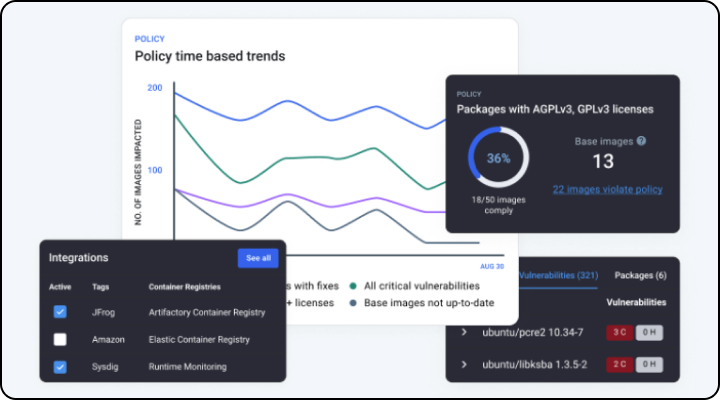
Task: Expand the ubuntu/libksba 1.3.5-2 row chevron
Action: (464, 364)
